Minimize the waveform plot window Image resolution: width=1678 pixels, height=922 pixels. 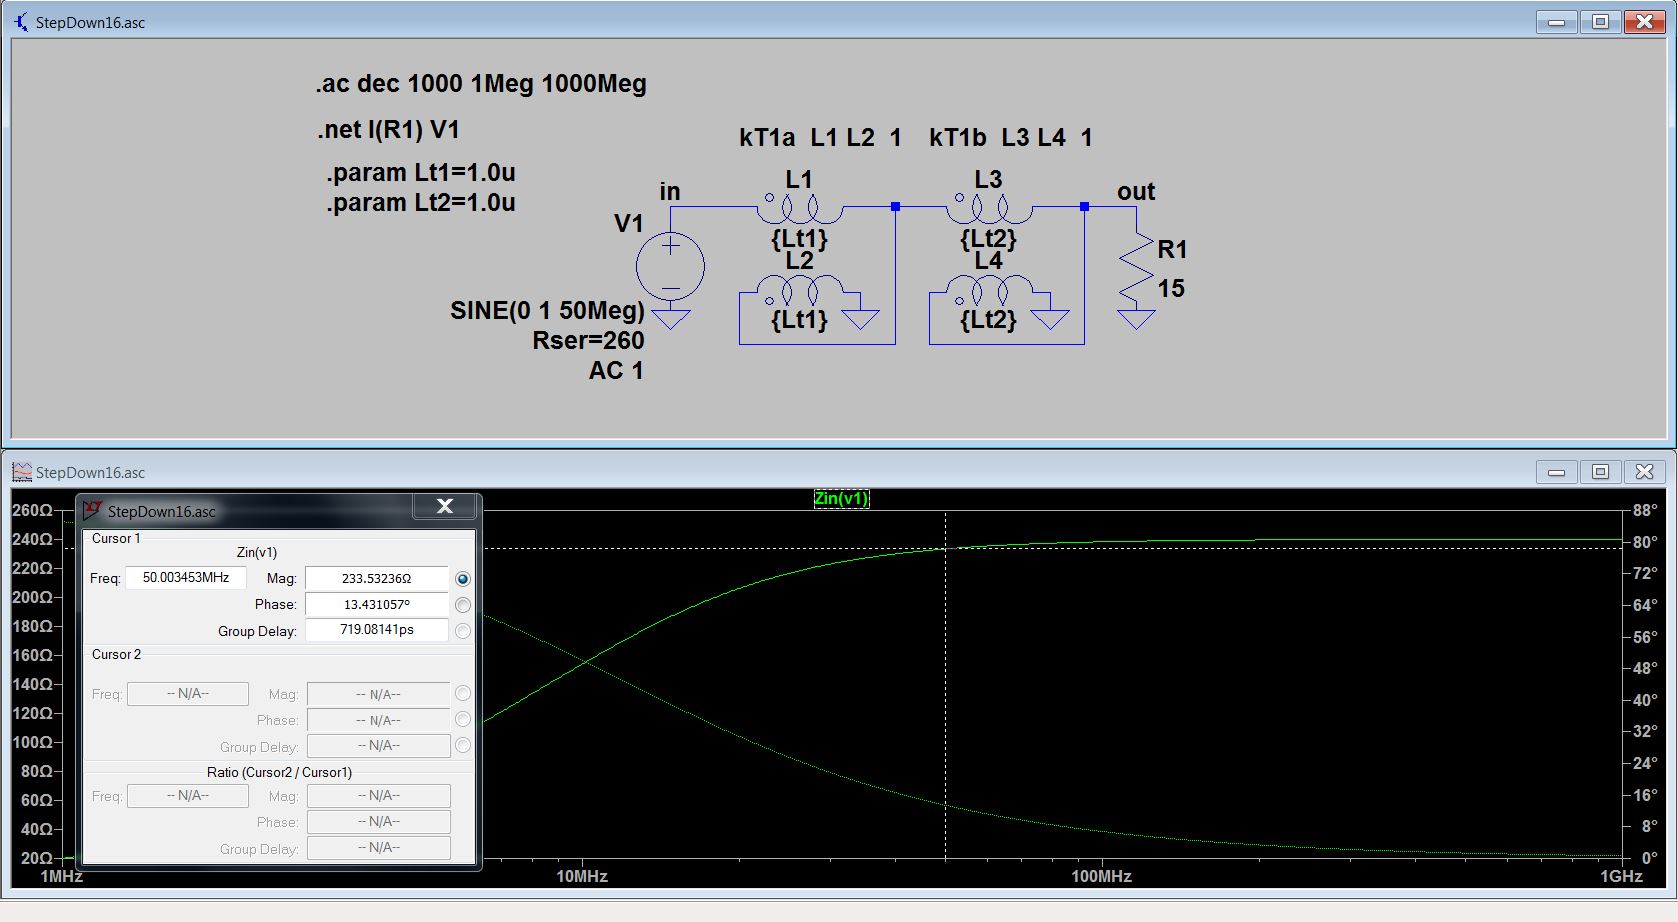click(1556, 471)
